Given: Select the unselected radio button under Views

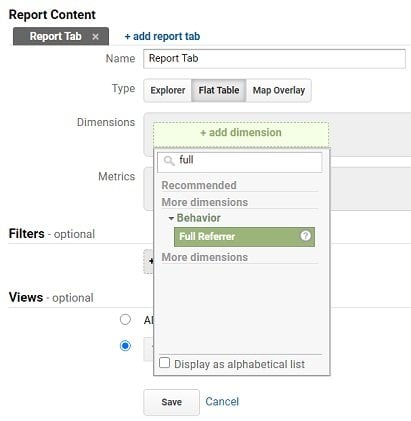Looking at the screenshot, I should 125,319.
